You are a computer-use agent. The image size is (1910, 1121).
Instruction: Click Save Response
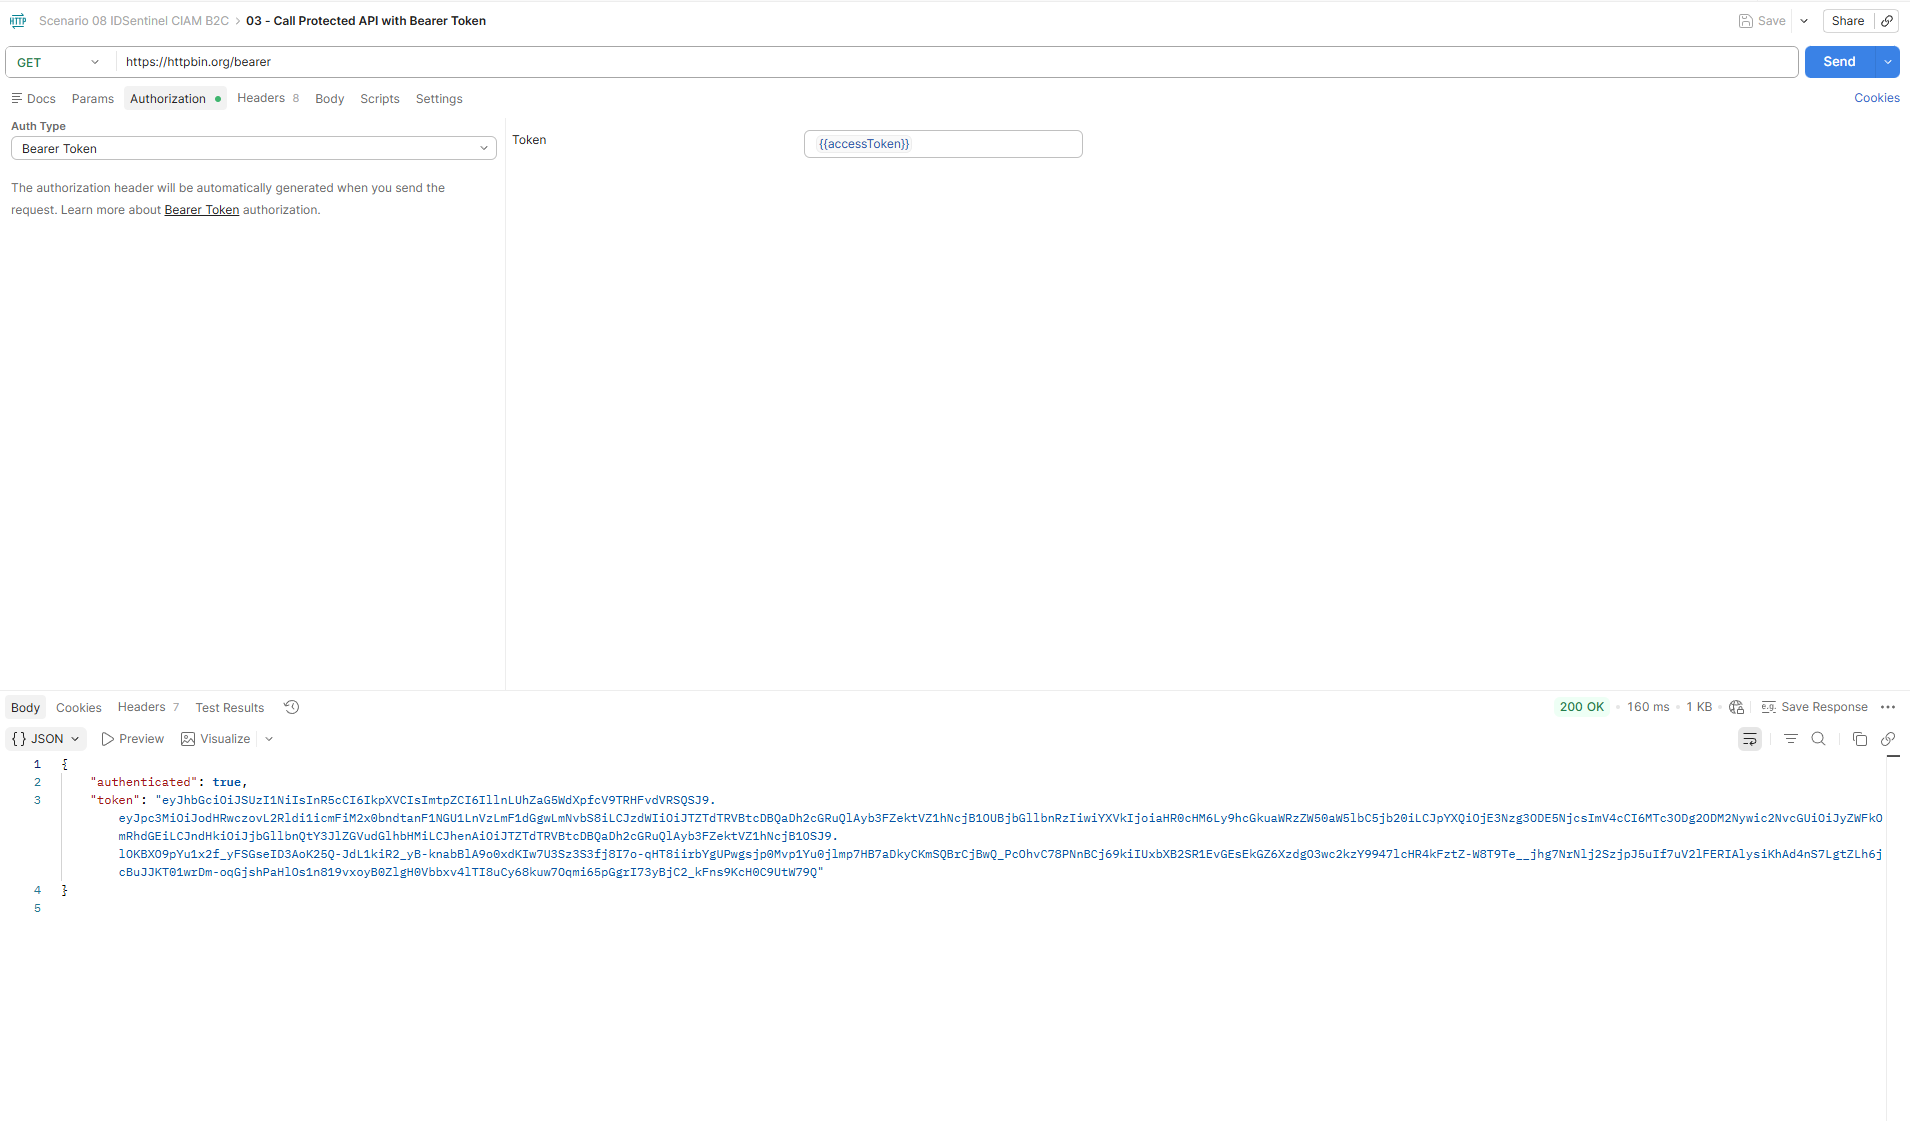(x=1814, y=707)
